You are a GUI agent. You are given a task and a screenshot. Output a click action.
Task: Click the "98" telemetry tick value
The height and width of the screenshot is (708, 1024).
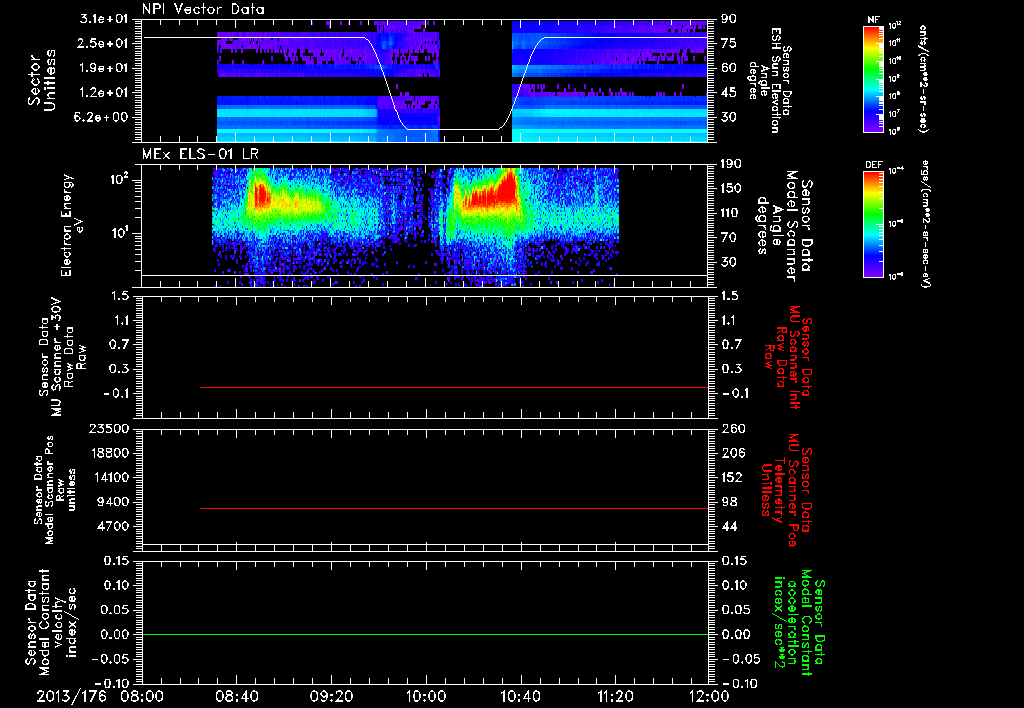click(x=729, y=502)
